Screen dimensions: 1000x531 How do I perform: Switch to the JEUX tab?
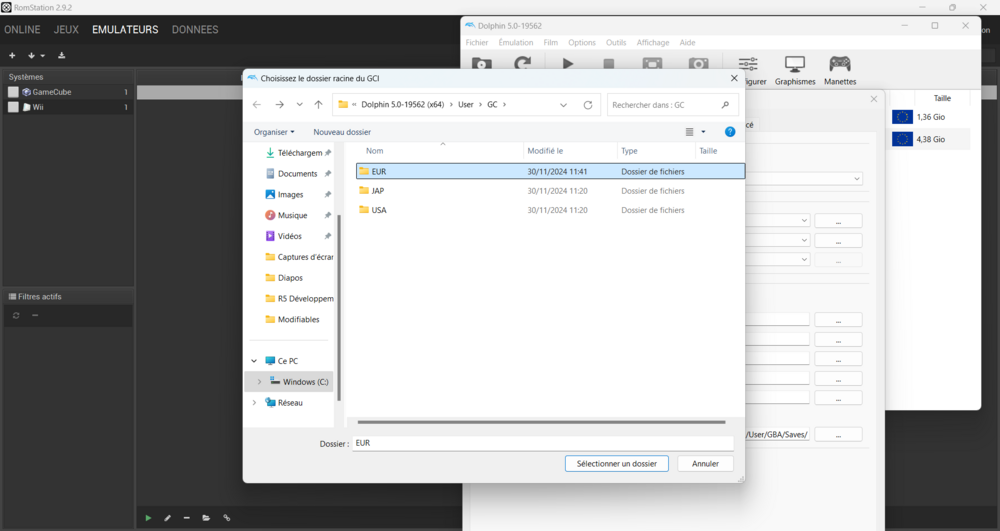pyautogui.click(x=66, y=30)
